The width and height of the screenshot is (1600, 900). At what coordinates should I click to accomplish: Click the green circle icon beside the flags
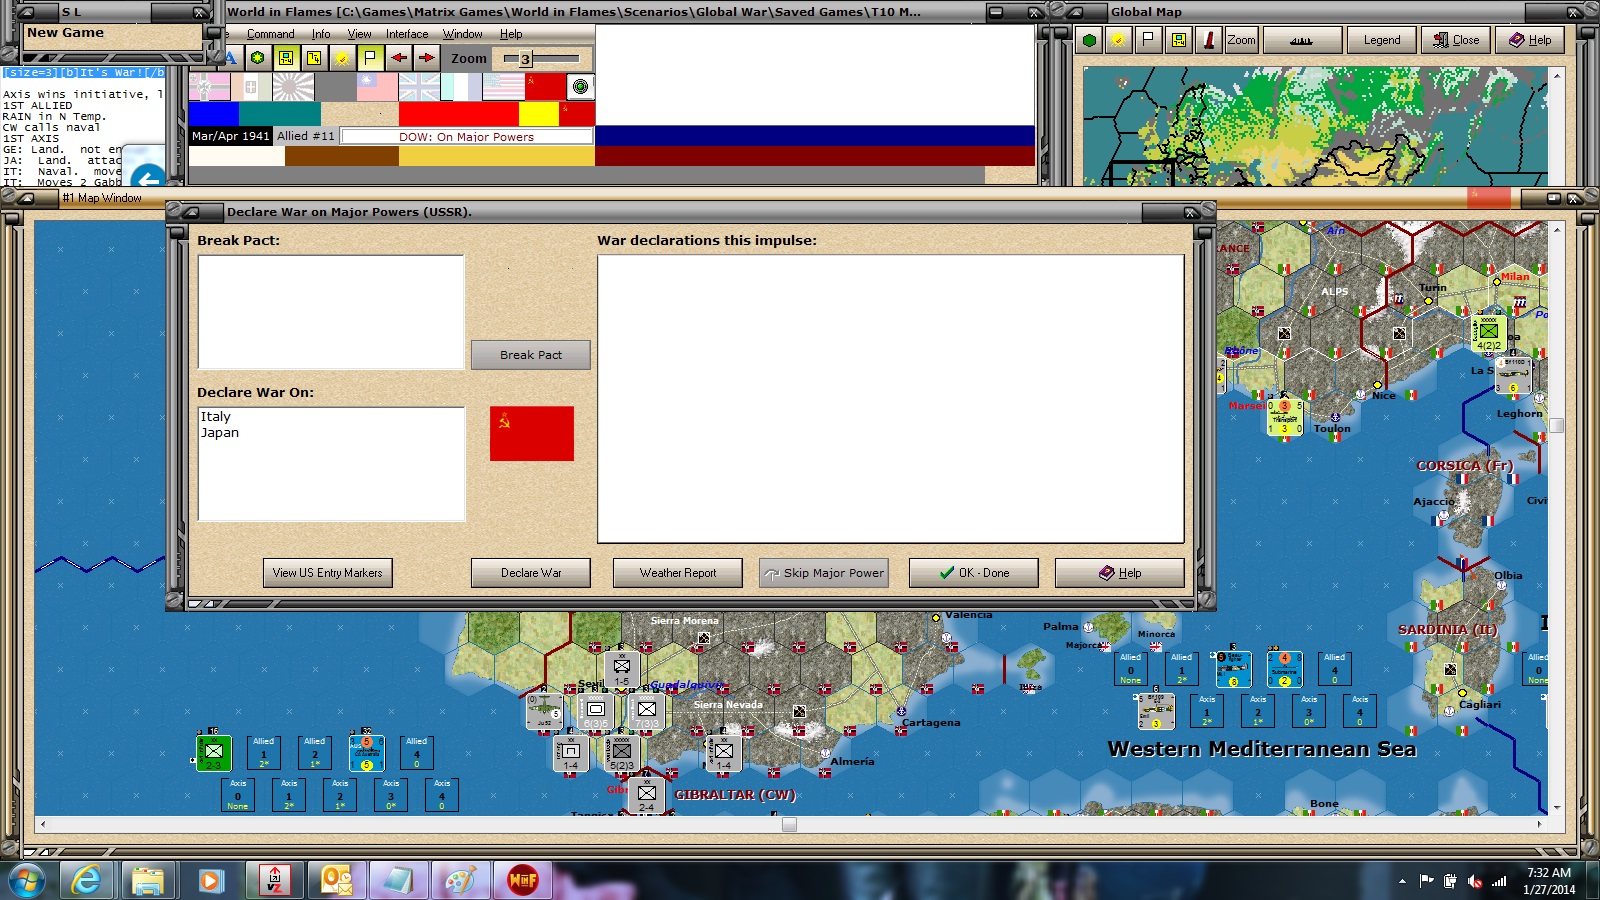pos(580,87)
